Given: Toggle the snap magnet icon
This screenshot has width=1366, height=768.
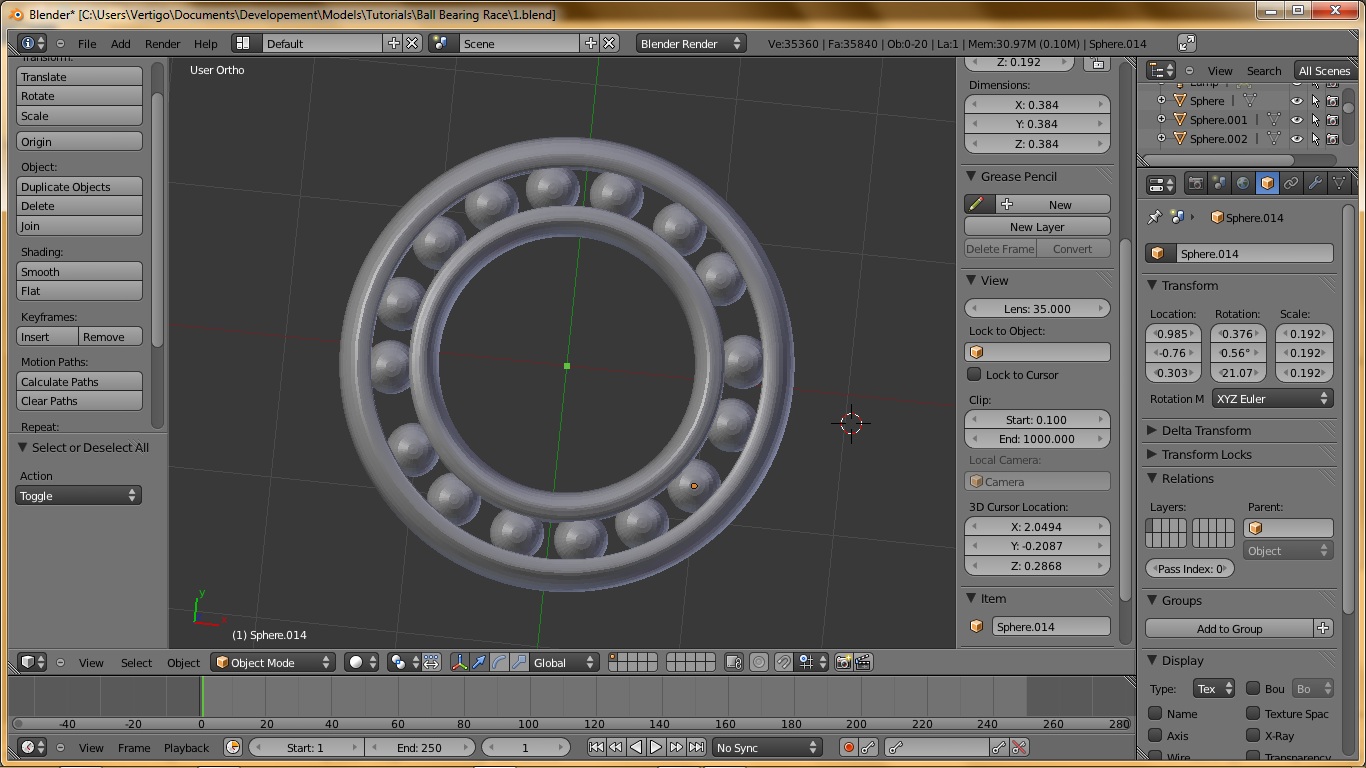Looking at the screenshot, I should [784, 662].
